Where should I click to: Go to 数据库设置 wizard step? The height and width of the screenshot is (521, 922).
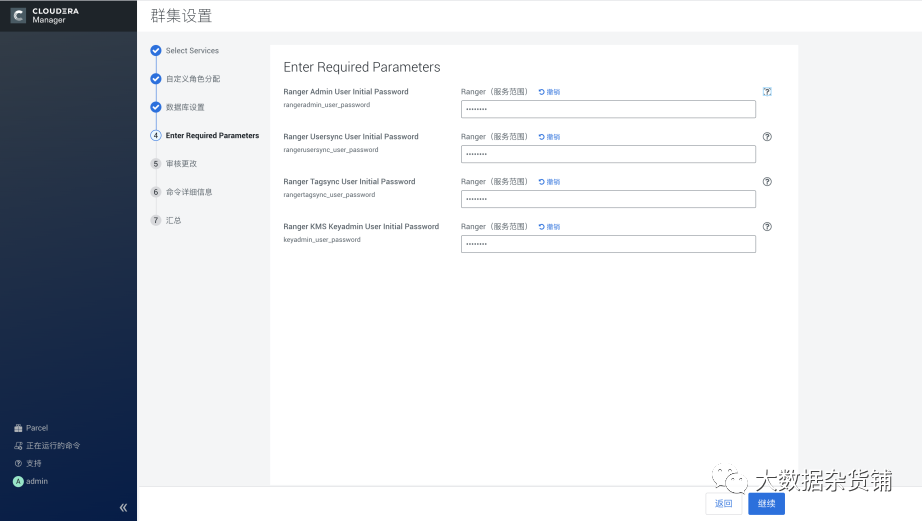click(x=185, y=107)
